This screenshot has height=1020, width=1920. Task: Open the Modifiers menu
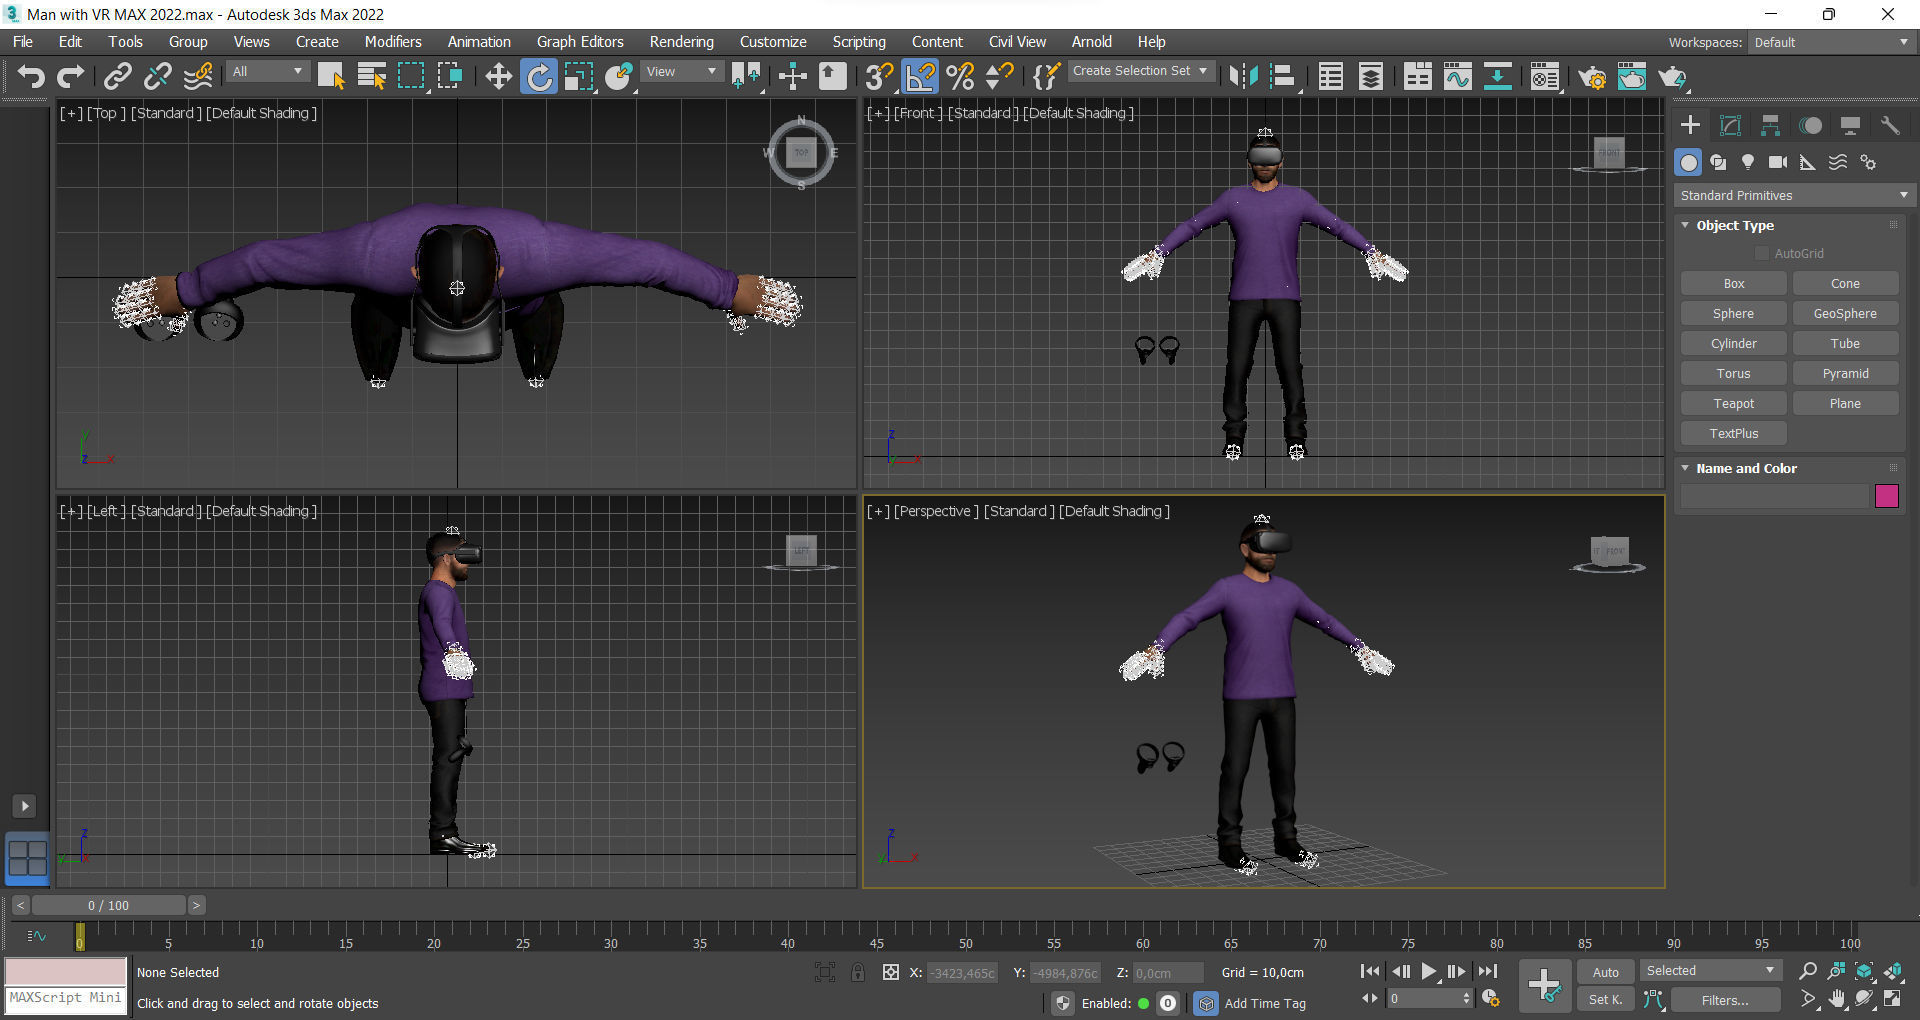(393, 42)
